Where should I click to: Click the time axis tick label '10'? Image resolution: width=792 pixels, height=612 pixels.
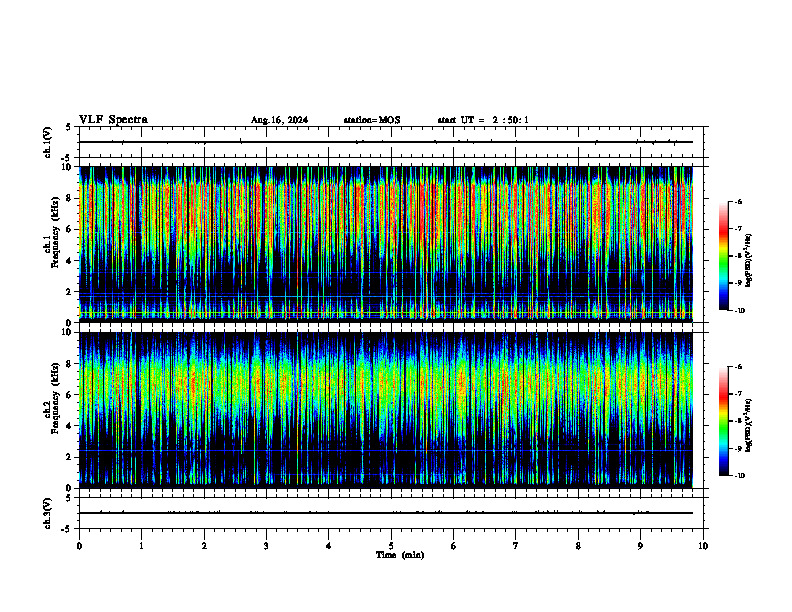tap(703, 546)
